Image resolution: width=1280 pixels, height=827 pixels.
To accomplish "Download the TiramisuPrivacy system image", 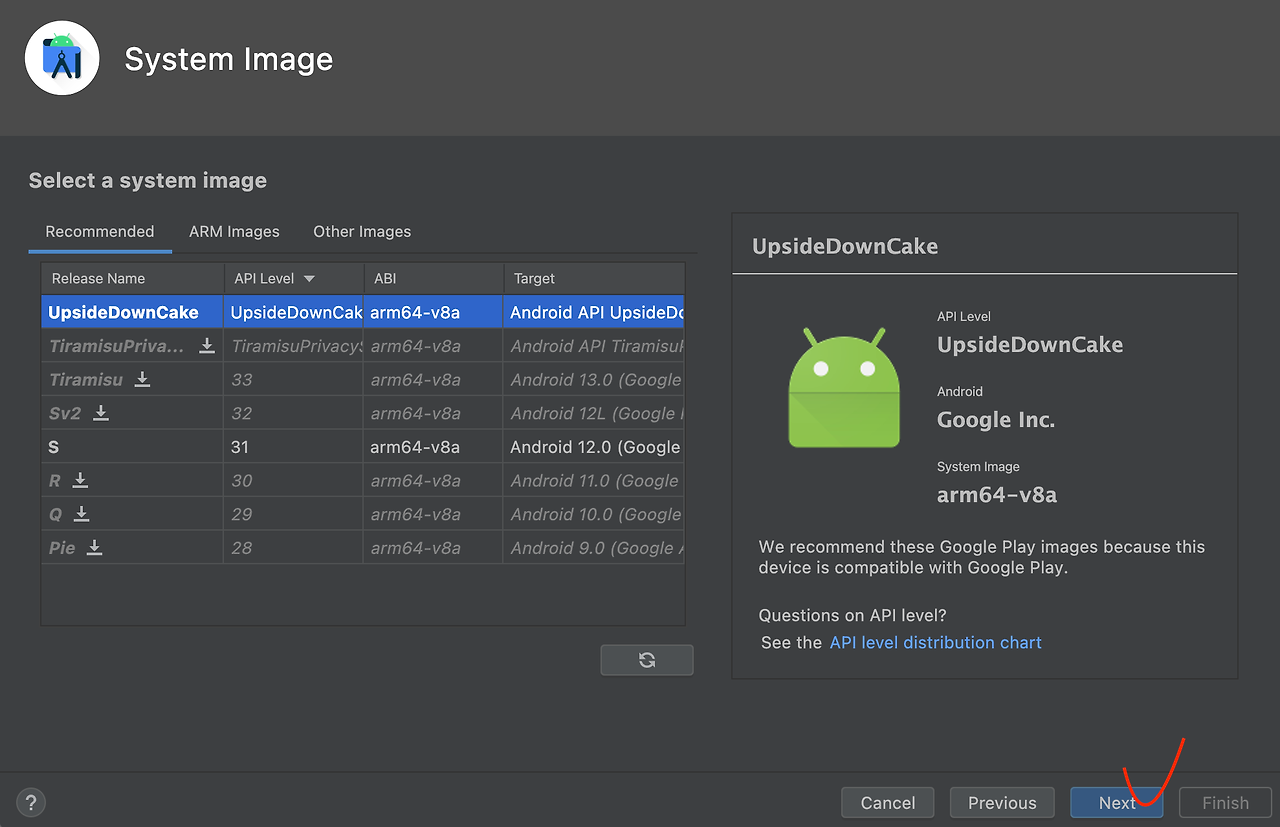I will pyautogui.click(x=207, y=346).
